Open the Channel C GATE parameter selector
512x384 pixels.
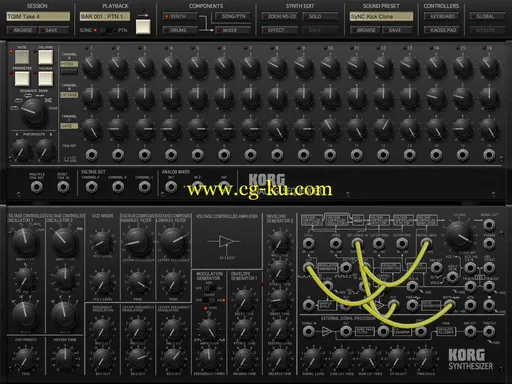point(69,126)
